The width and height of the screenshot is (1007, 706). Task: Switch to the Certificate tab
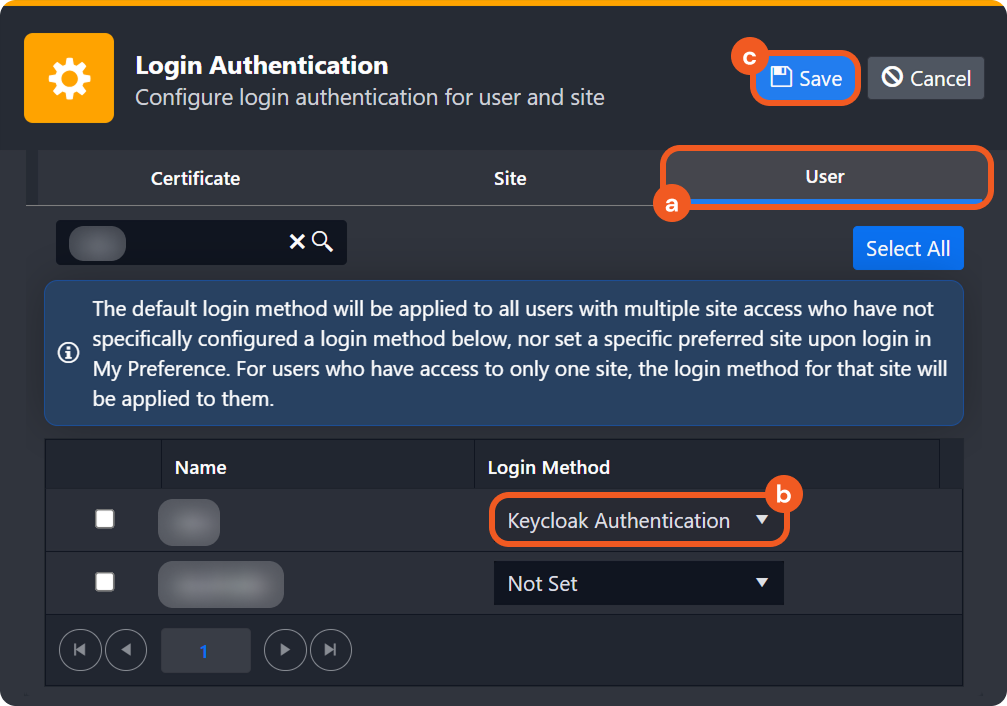coord(196,179)
